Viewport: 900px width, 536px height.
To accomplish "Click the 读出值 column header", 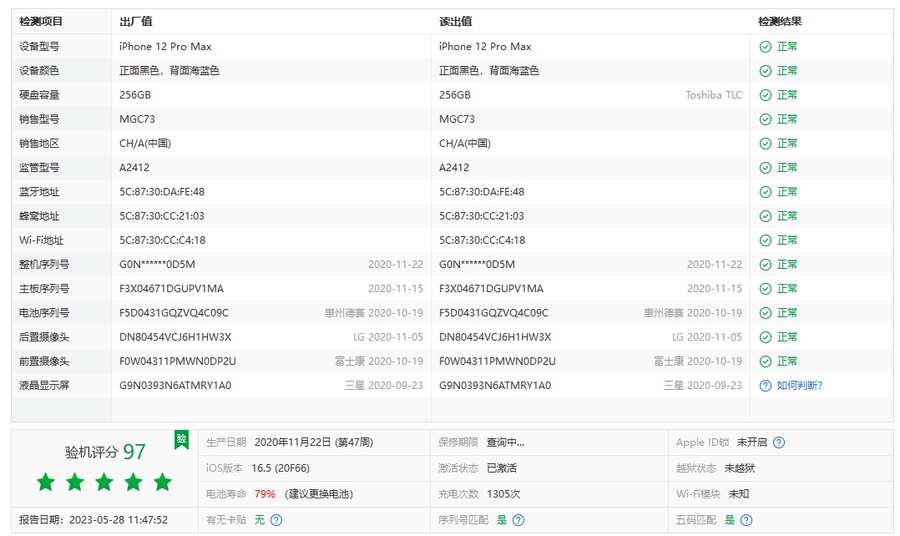I will coord(455,21).
